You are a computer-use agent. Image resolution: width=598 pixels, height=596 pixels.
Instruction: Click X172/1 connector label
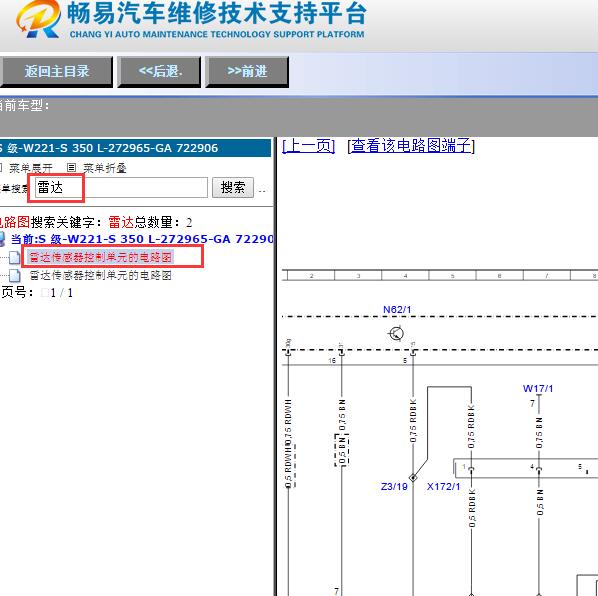444,487
